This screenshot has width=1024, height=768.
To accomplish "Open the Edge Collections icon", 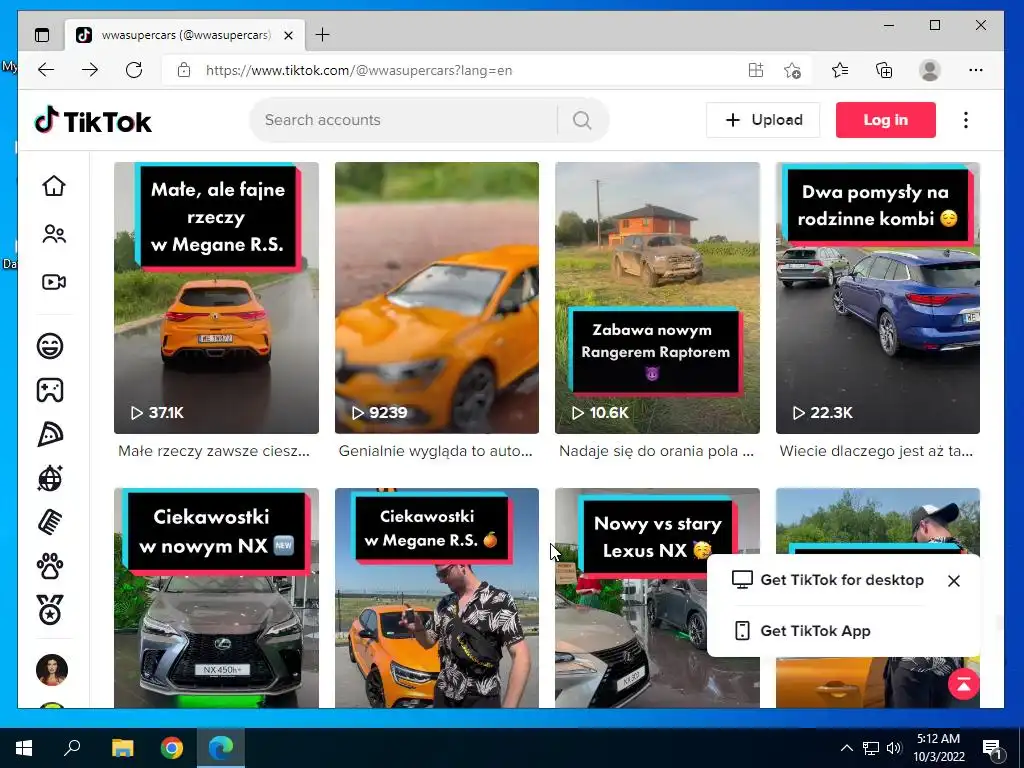I will click(x=884, y=70).
